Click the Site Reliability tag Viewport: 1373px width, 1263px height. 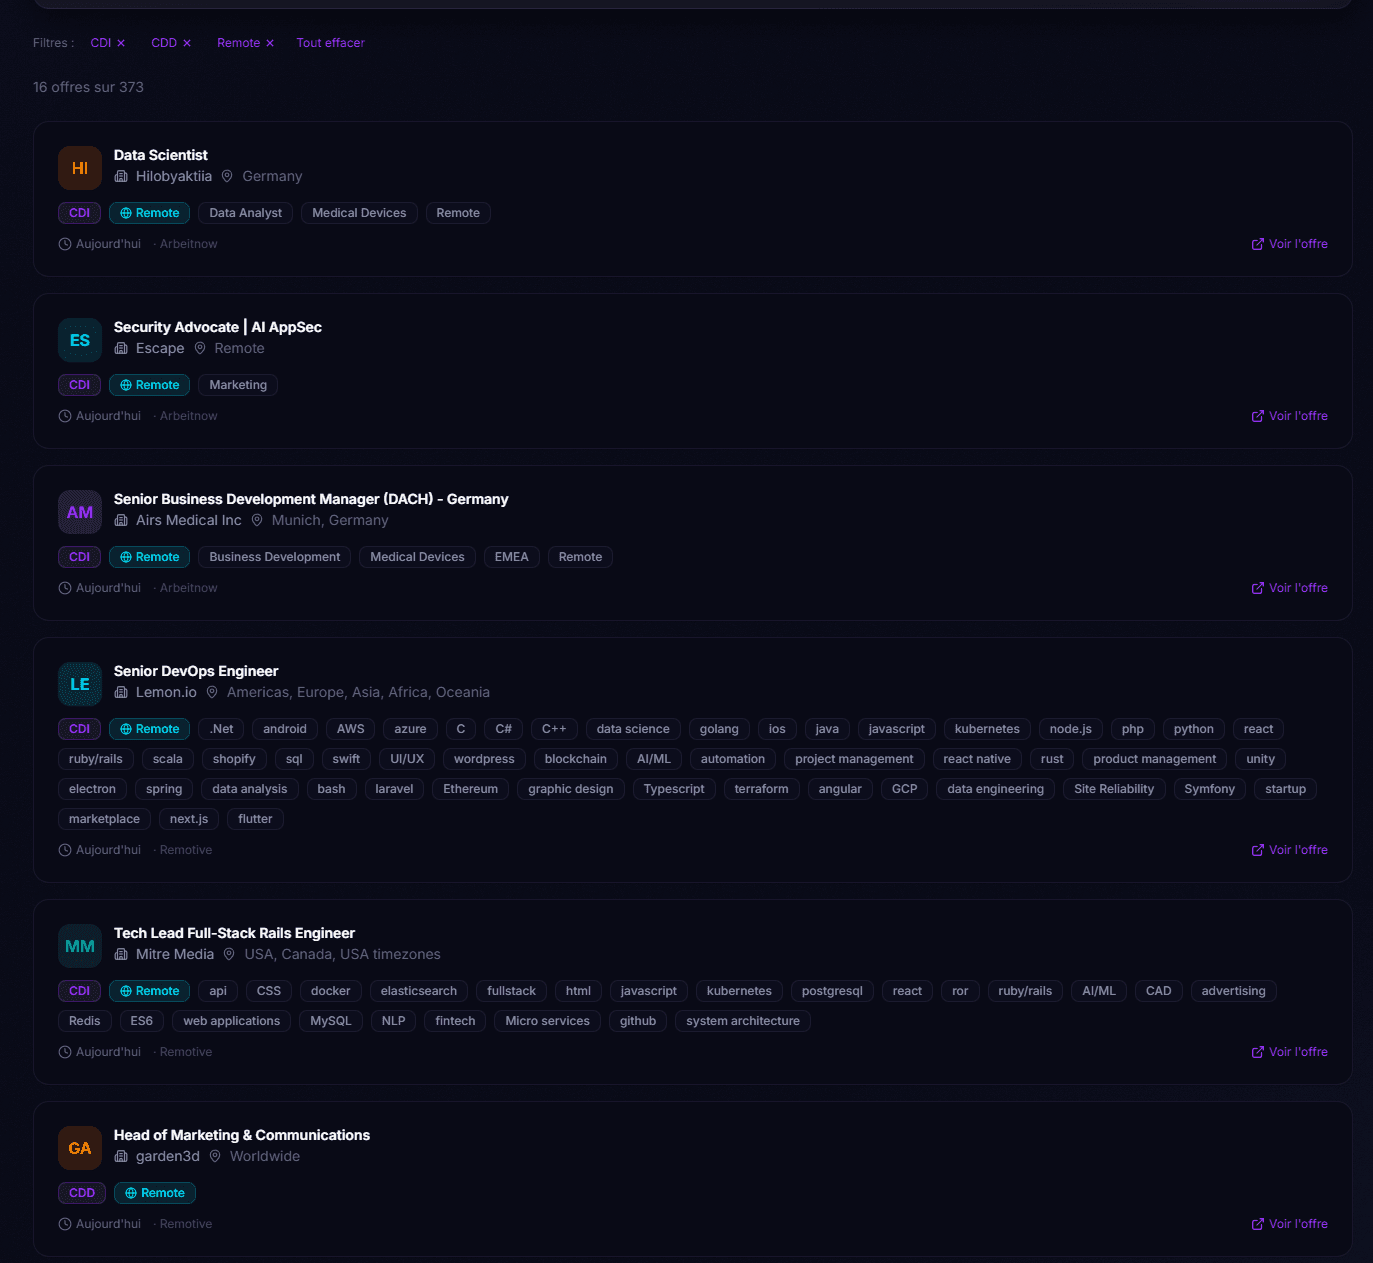click(1114, 789)
